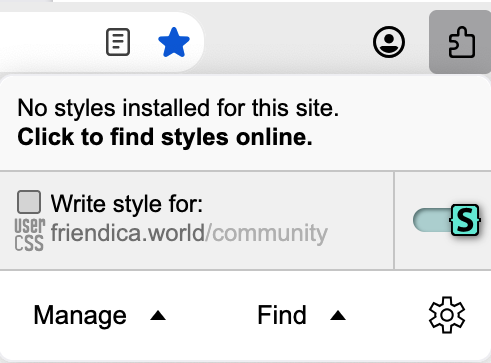The height and width of the screenshot is (363, 491).
Task: Open the account profile icon
Action: point(389,42)
